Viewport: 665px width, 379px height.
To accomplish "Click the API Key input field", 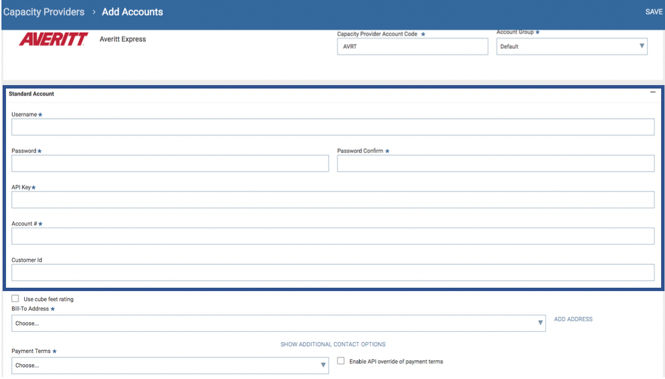I will coord(332,200).
